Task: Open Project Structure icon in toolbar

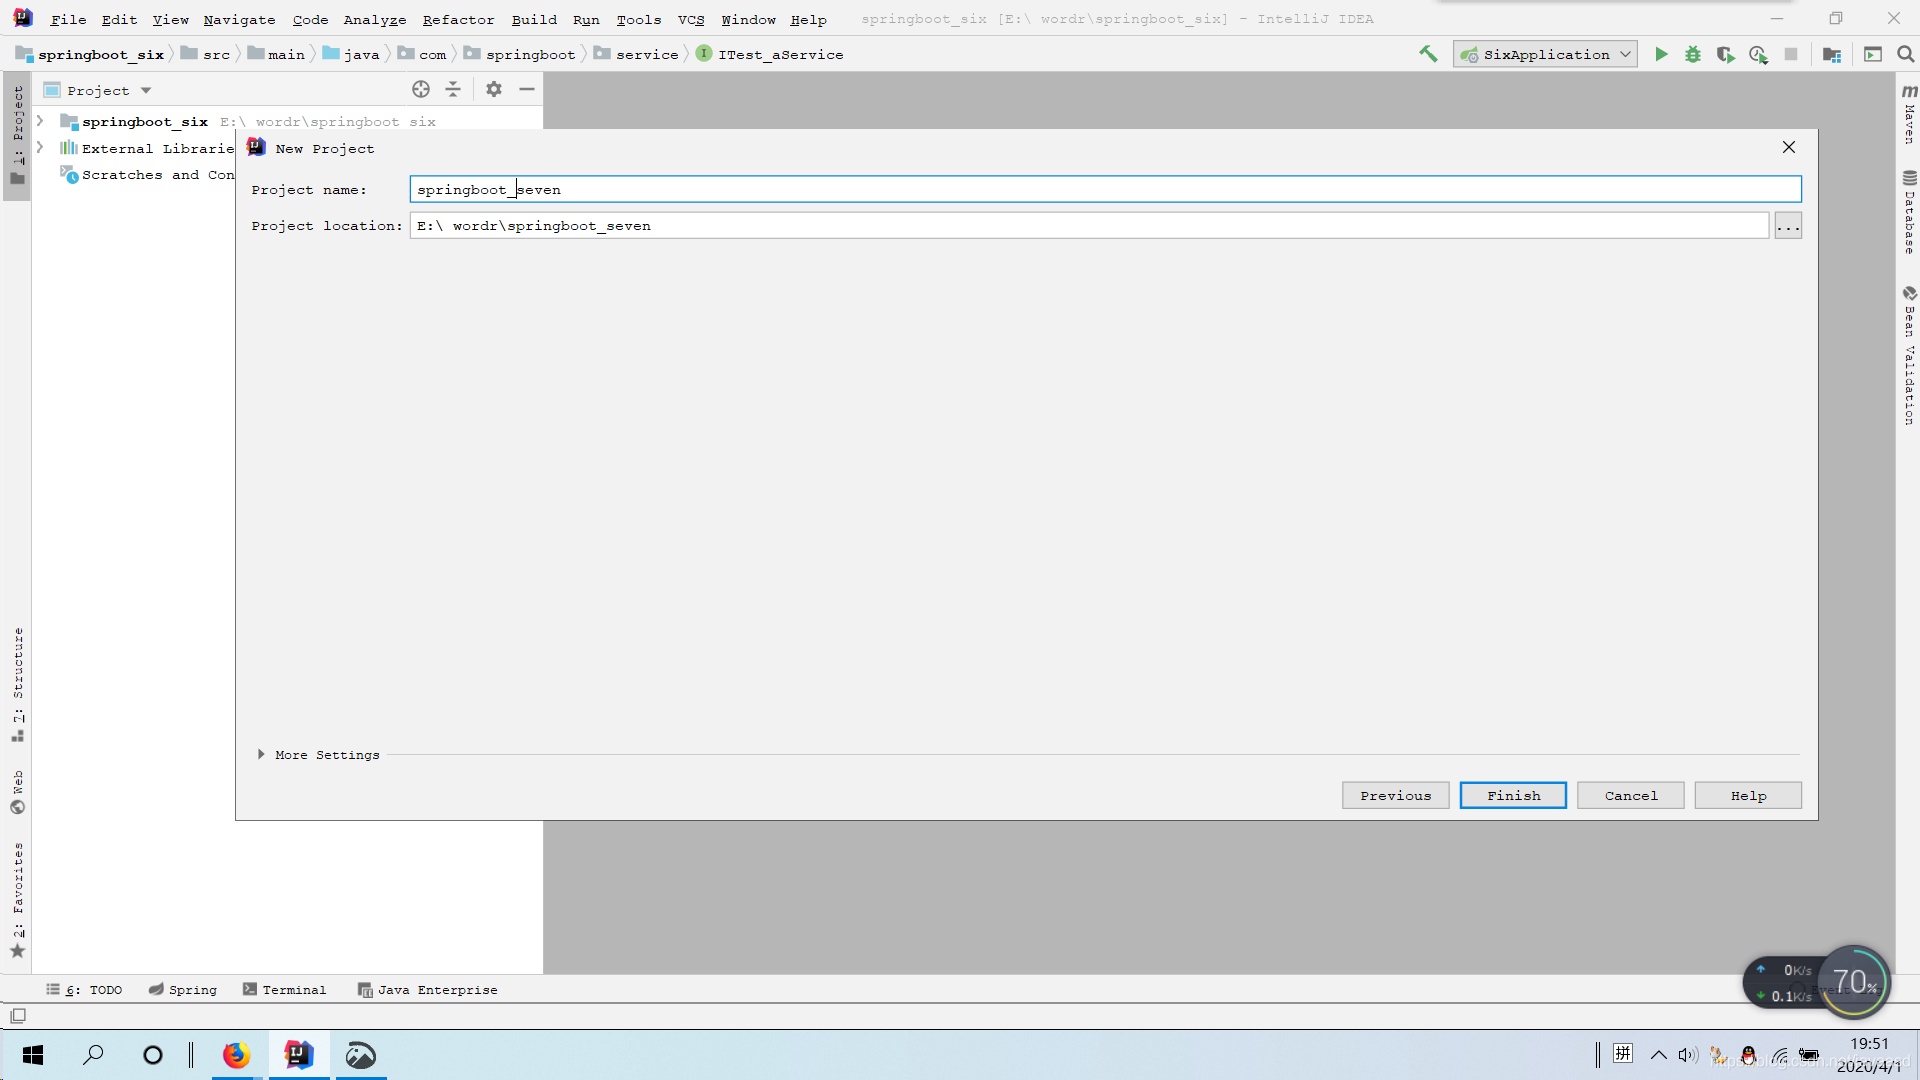Action: tap(1832, 54)
